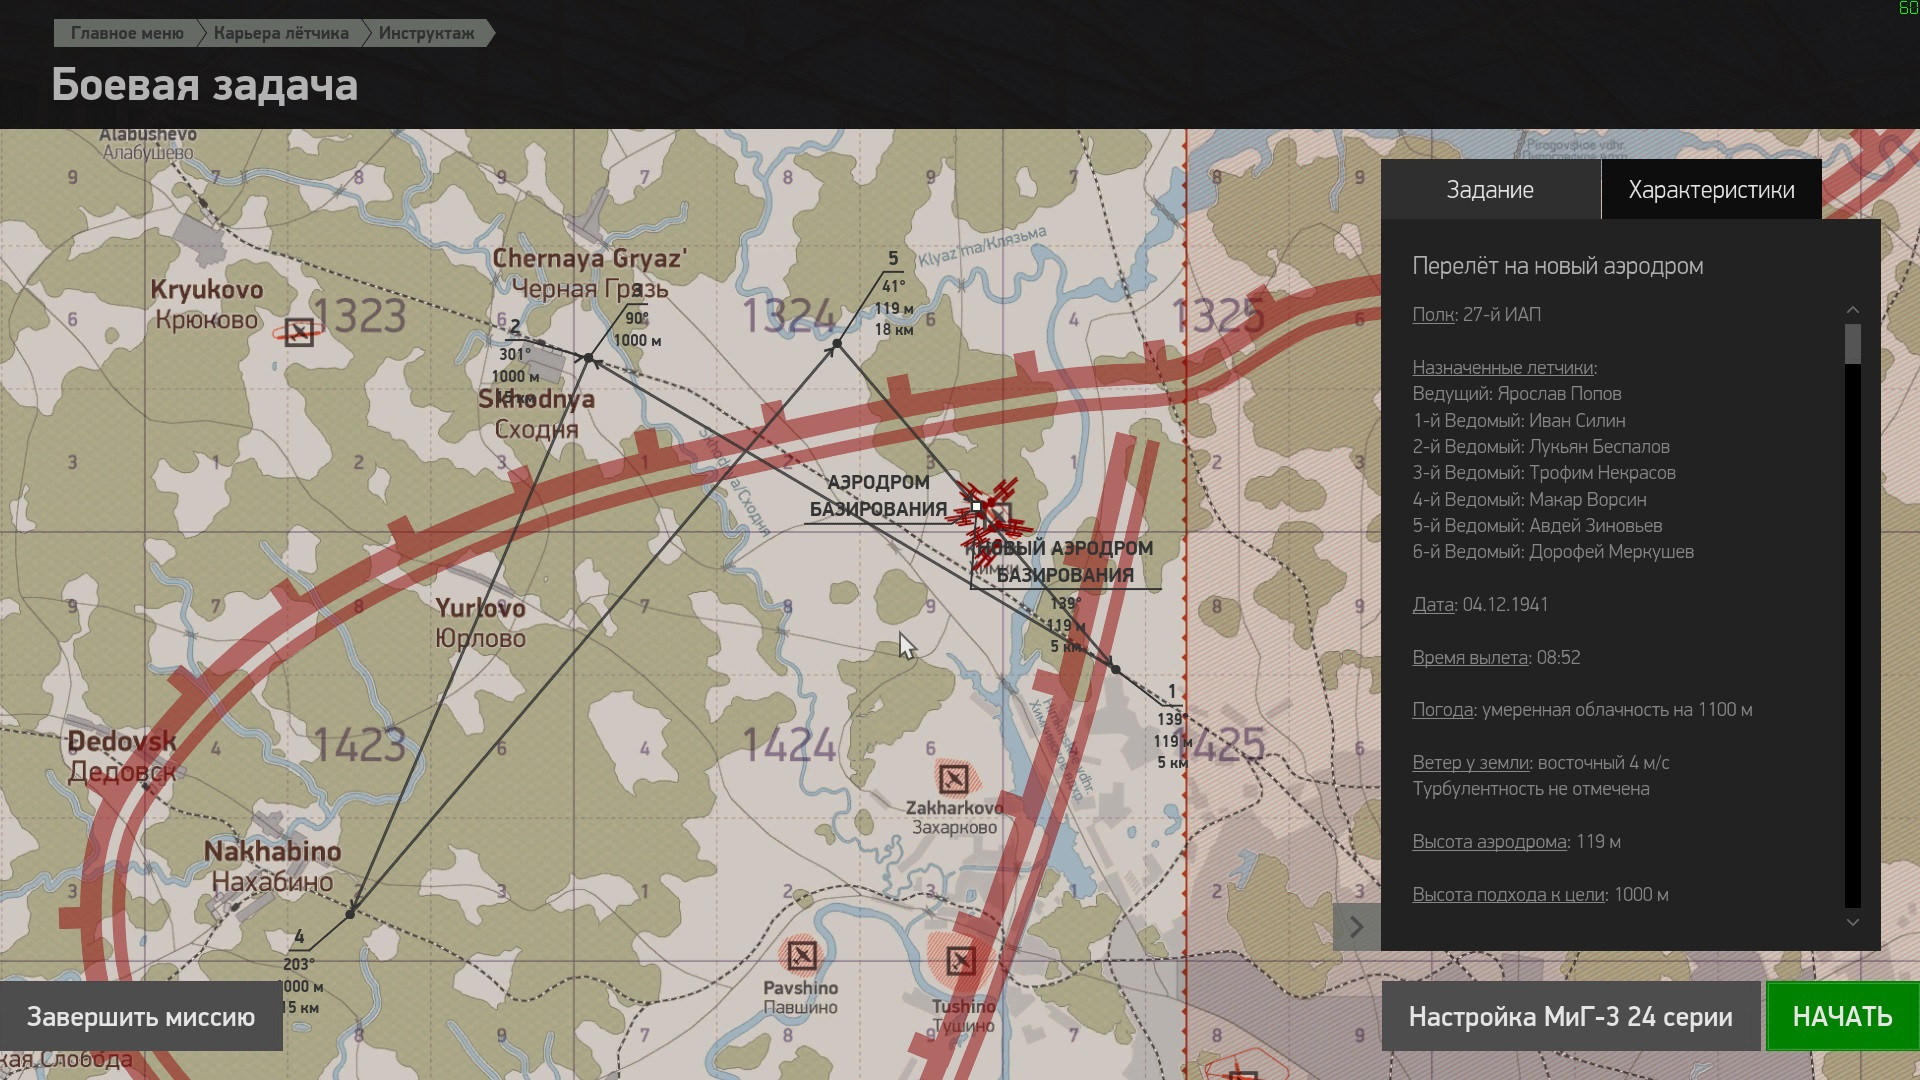Open Настройка МиГ-3 24 серии
Screen dimensions: 1920x1080
[x=1570, y=1016]
